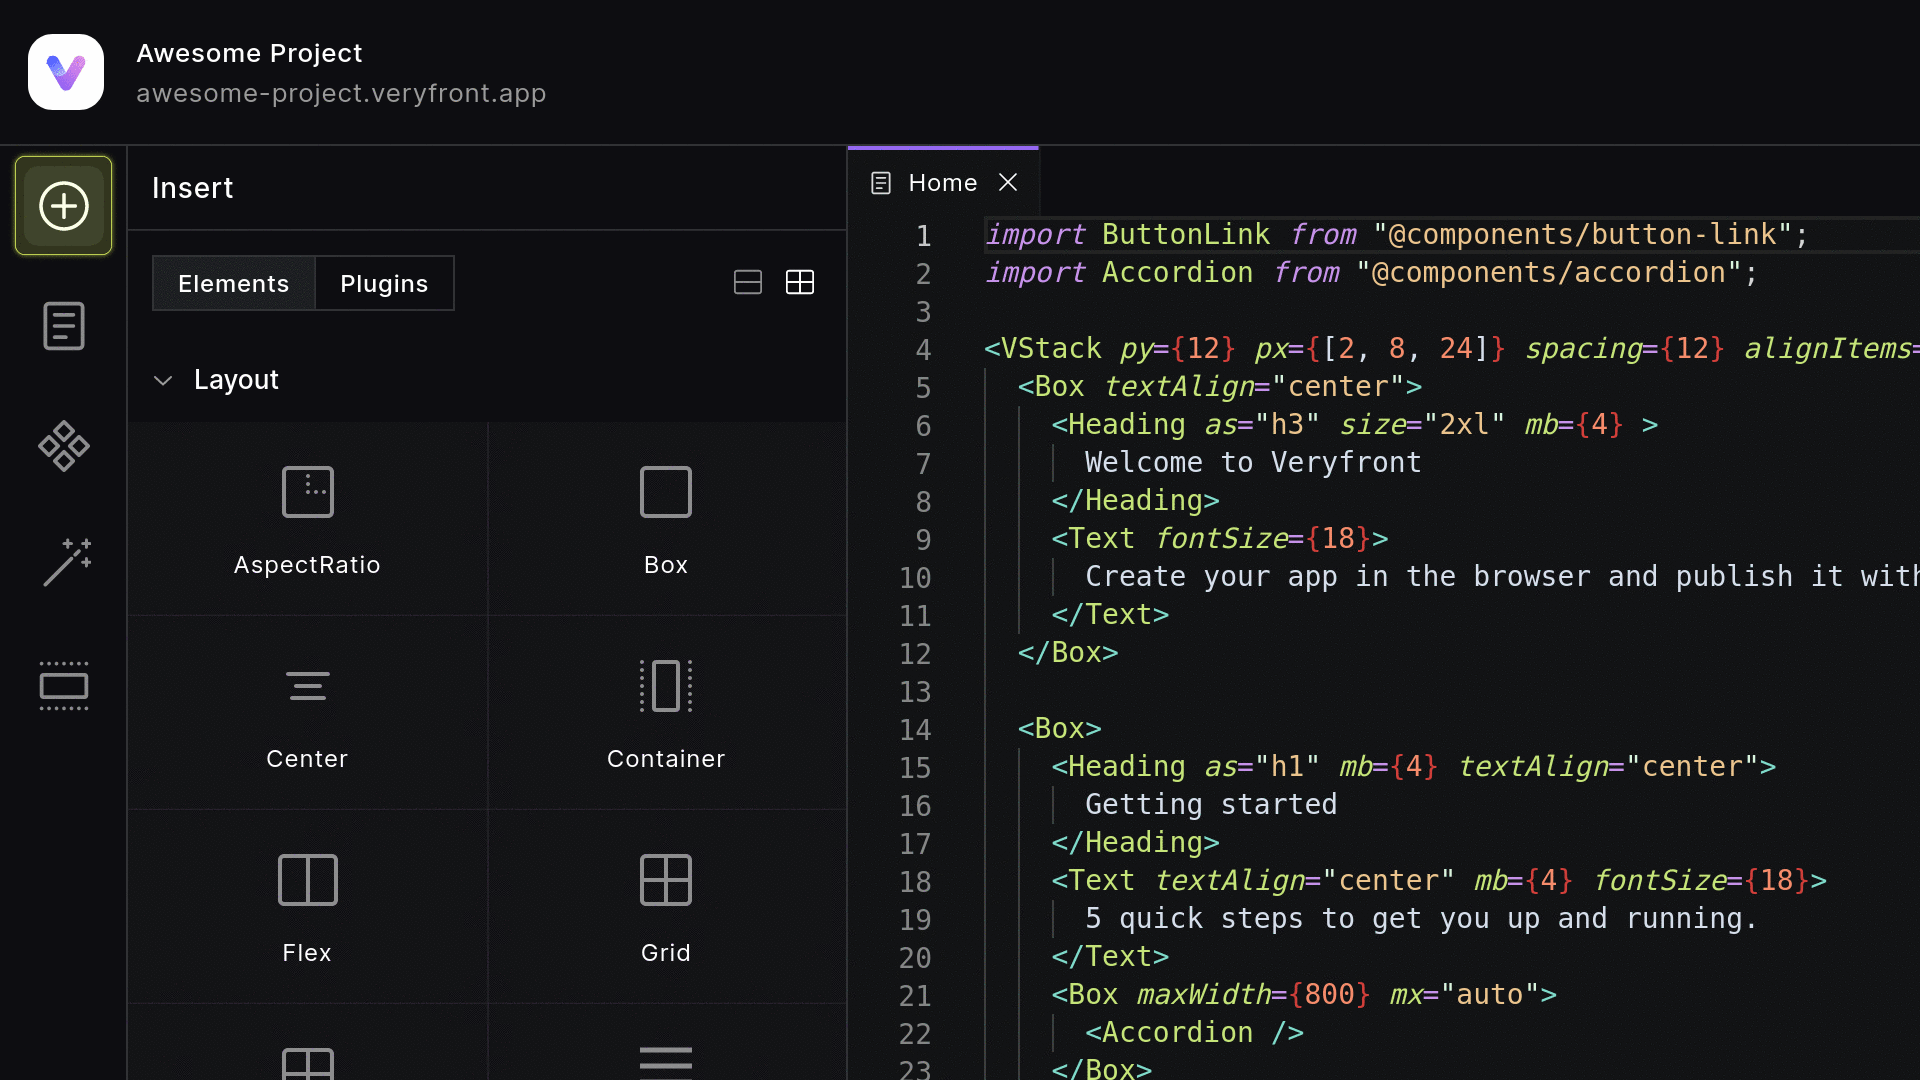
Task: Open awesome-project.veryfront.app link
Action: [x=341, y=93]
